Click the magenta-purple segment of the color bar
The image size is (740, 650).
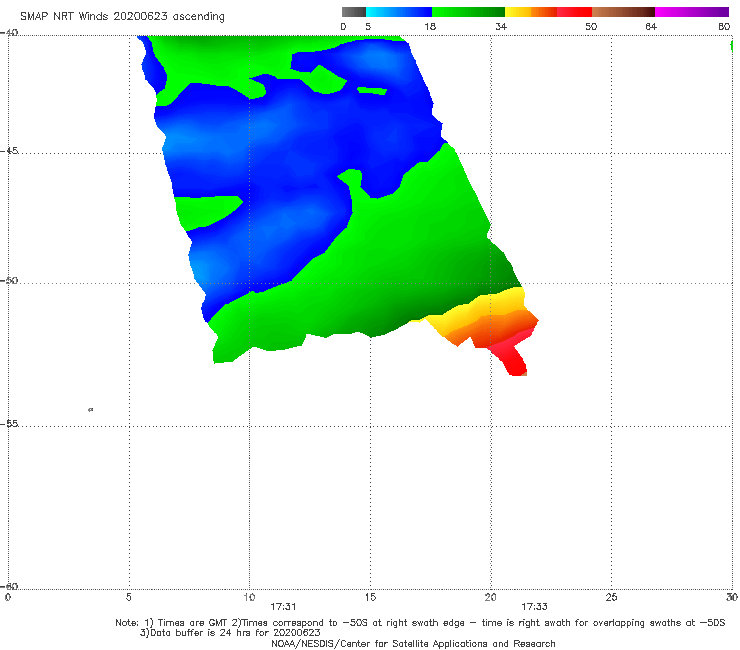click(x=692, y=12)
